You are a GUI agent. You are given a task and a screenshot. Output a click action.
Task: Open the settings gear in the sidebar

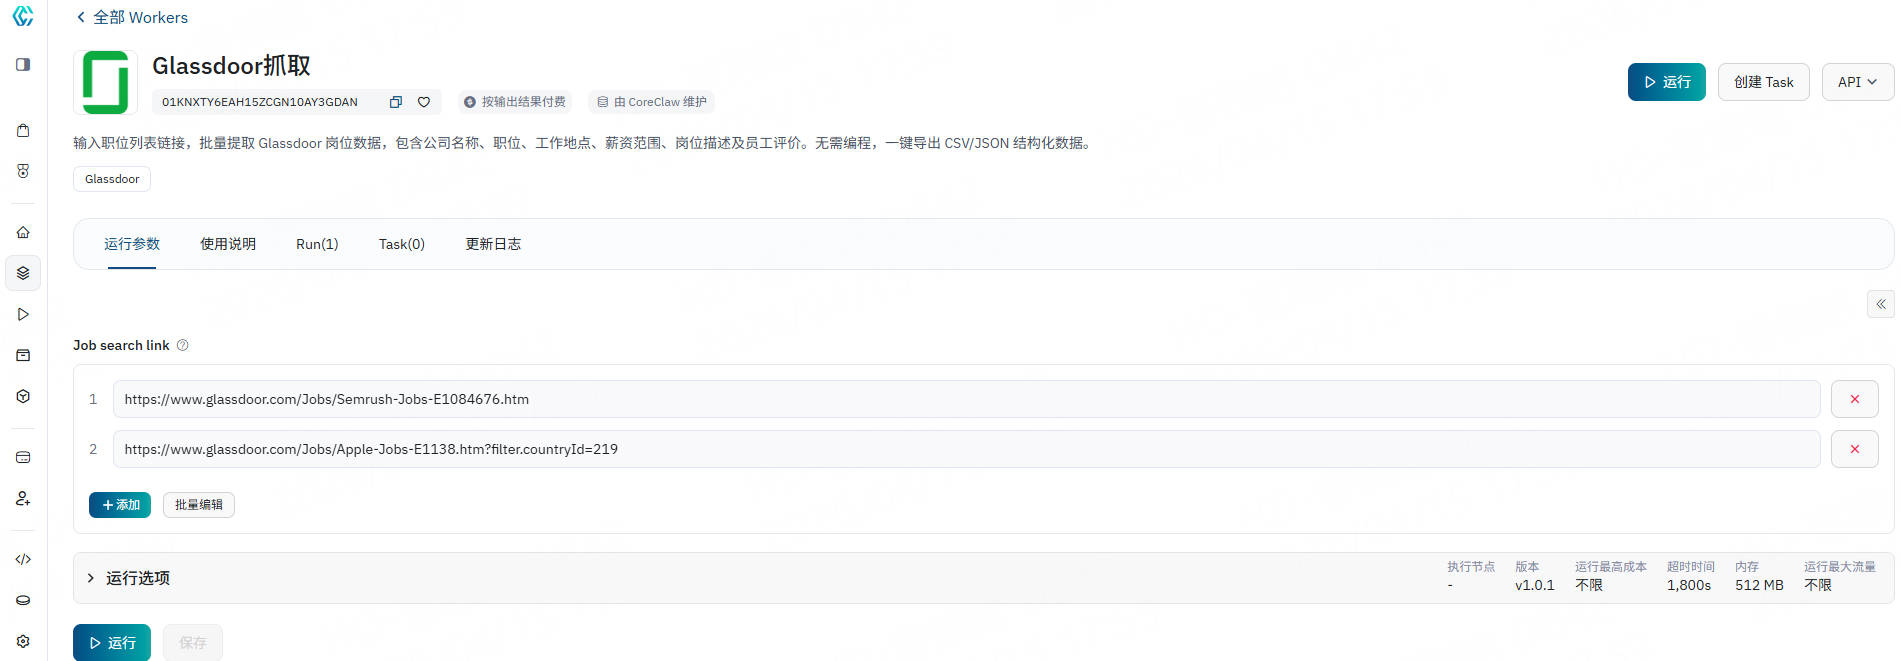23,641
